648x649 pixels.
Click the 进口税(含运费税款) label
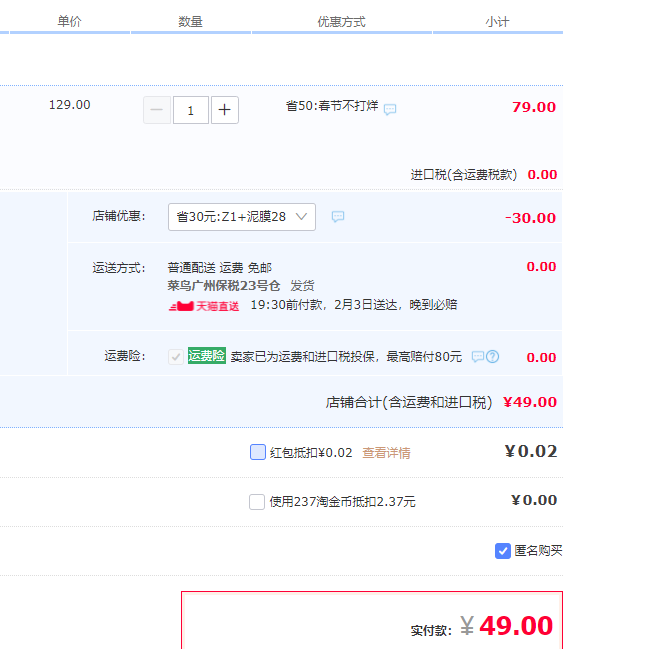(464, 175)
